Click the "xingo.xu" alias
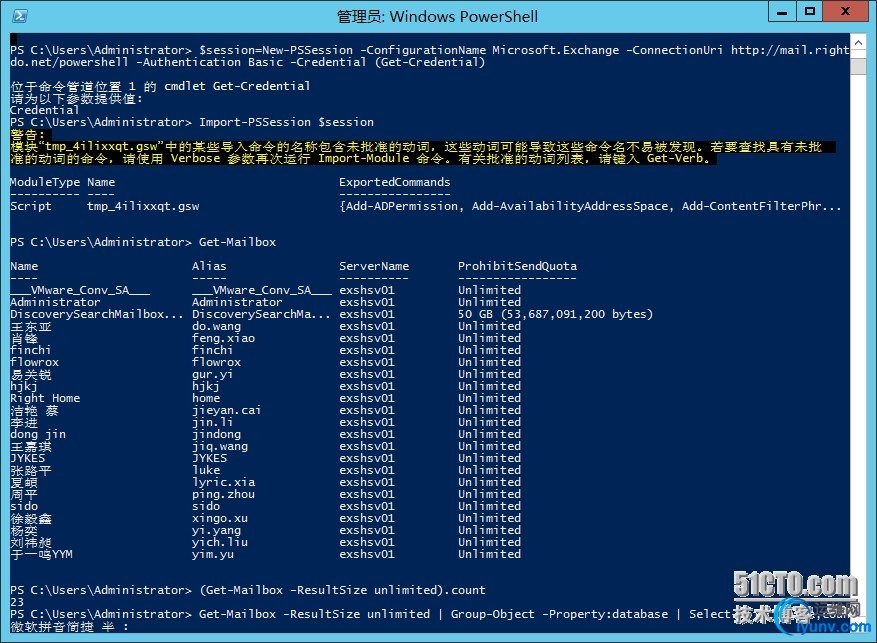Viewport: 877px width, 643px height. 220,518
